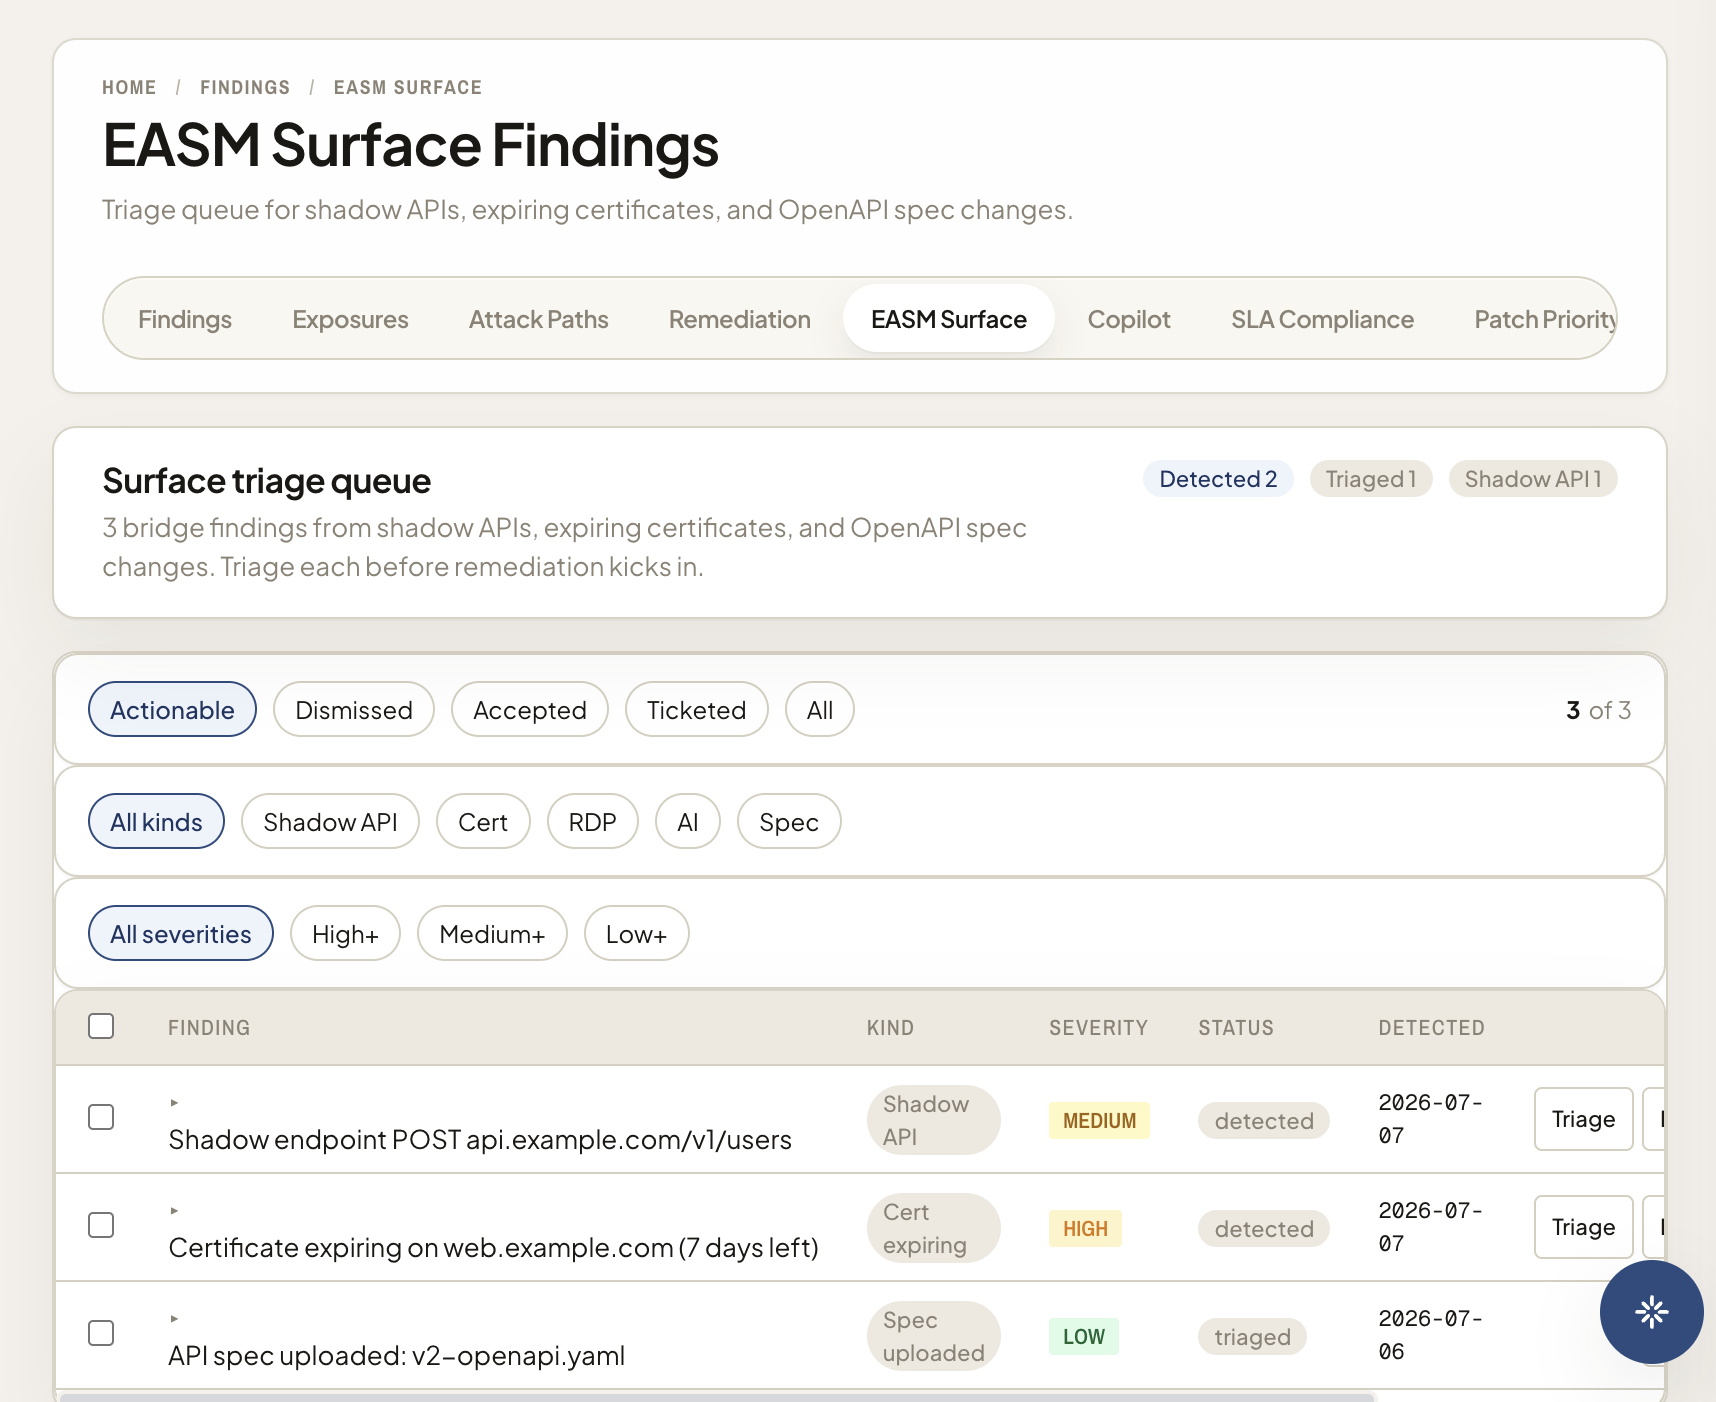The width and height of the screenshot is (1716, 1402).
Task: Click the STATUS column header
Action: pos(1236,1027)
